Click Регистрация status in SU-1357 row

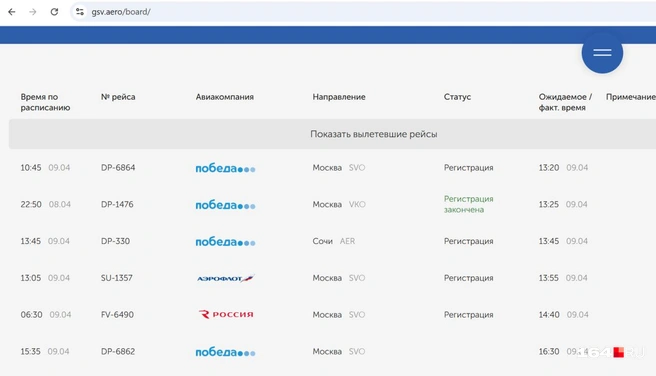[469, 278]
